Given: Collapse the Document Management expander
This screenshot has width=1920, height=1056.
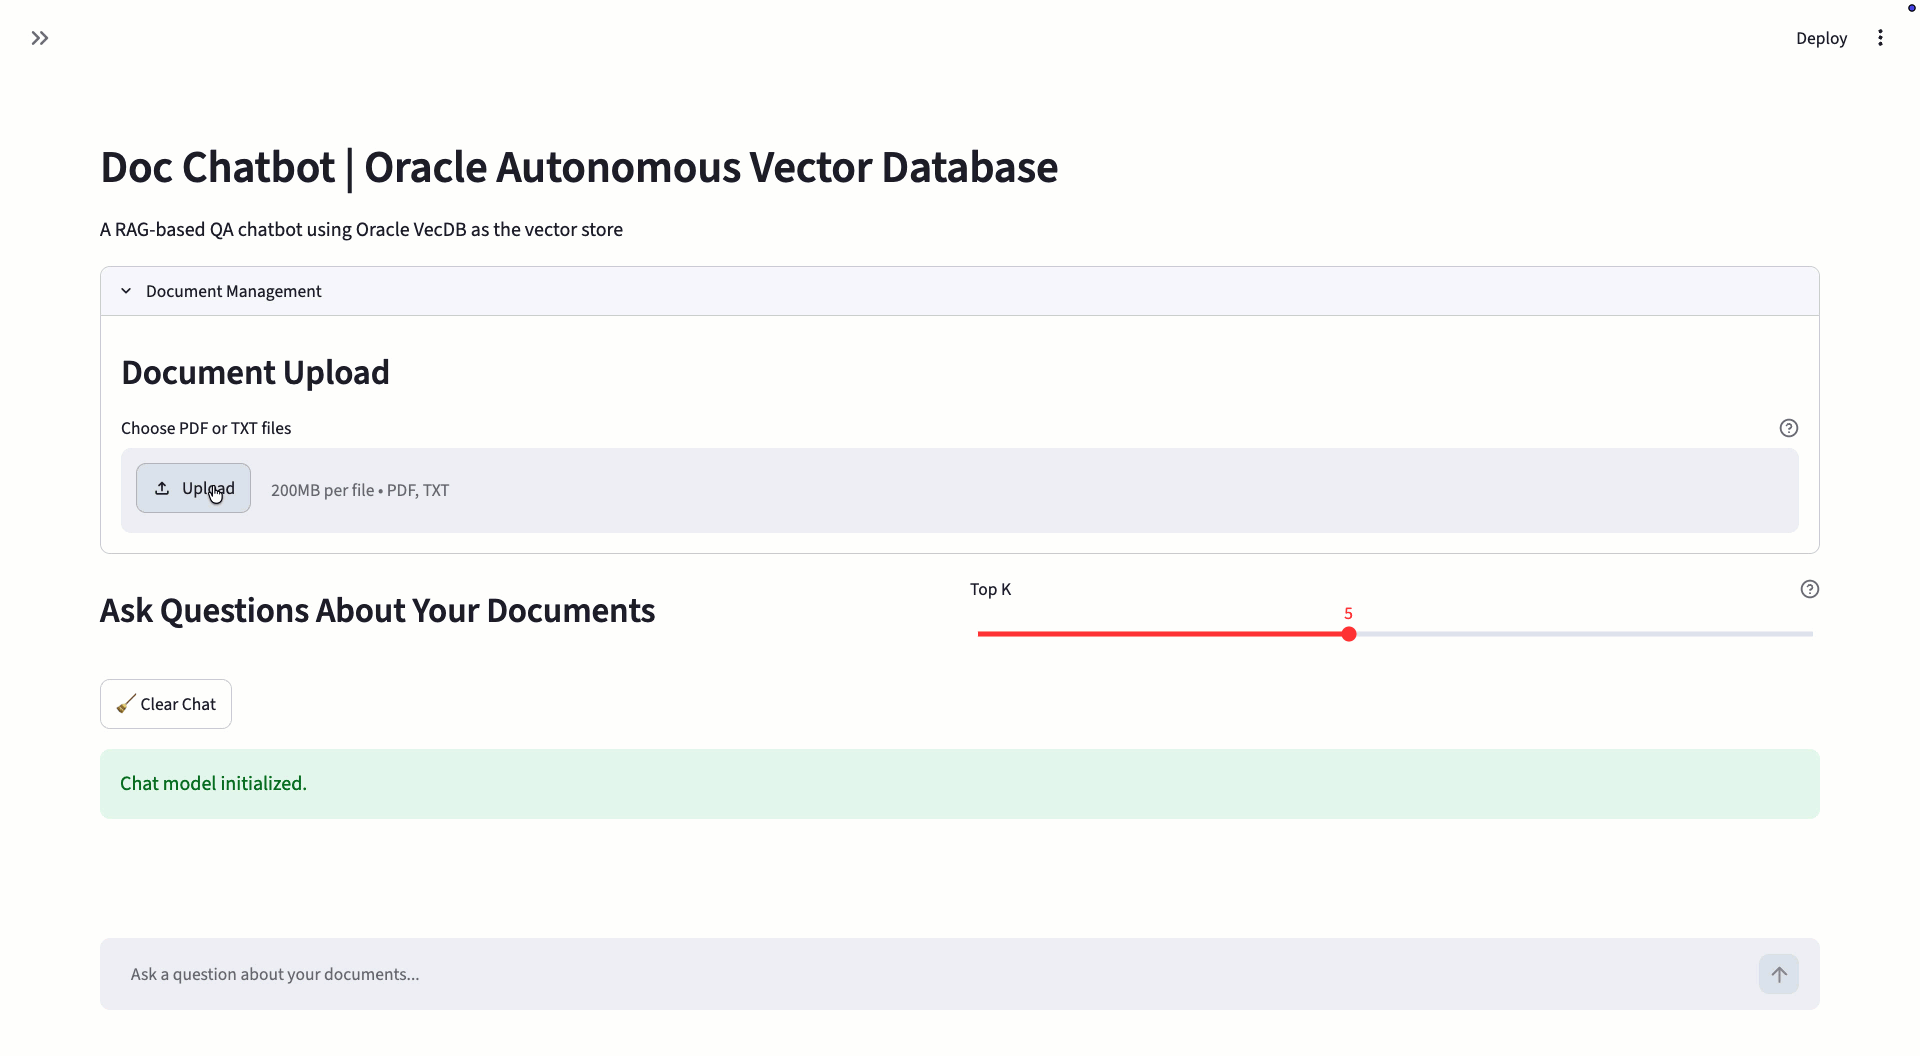Looking at the screenshot, I should point(960,291).
